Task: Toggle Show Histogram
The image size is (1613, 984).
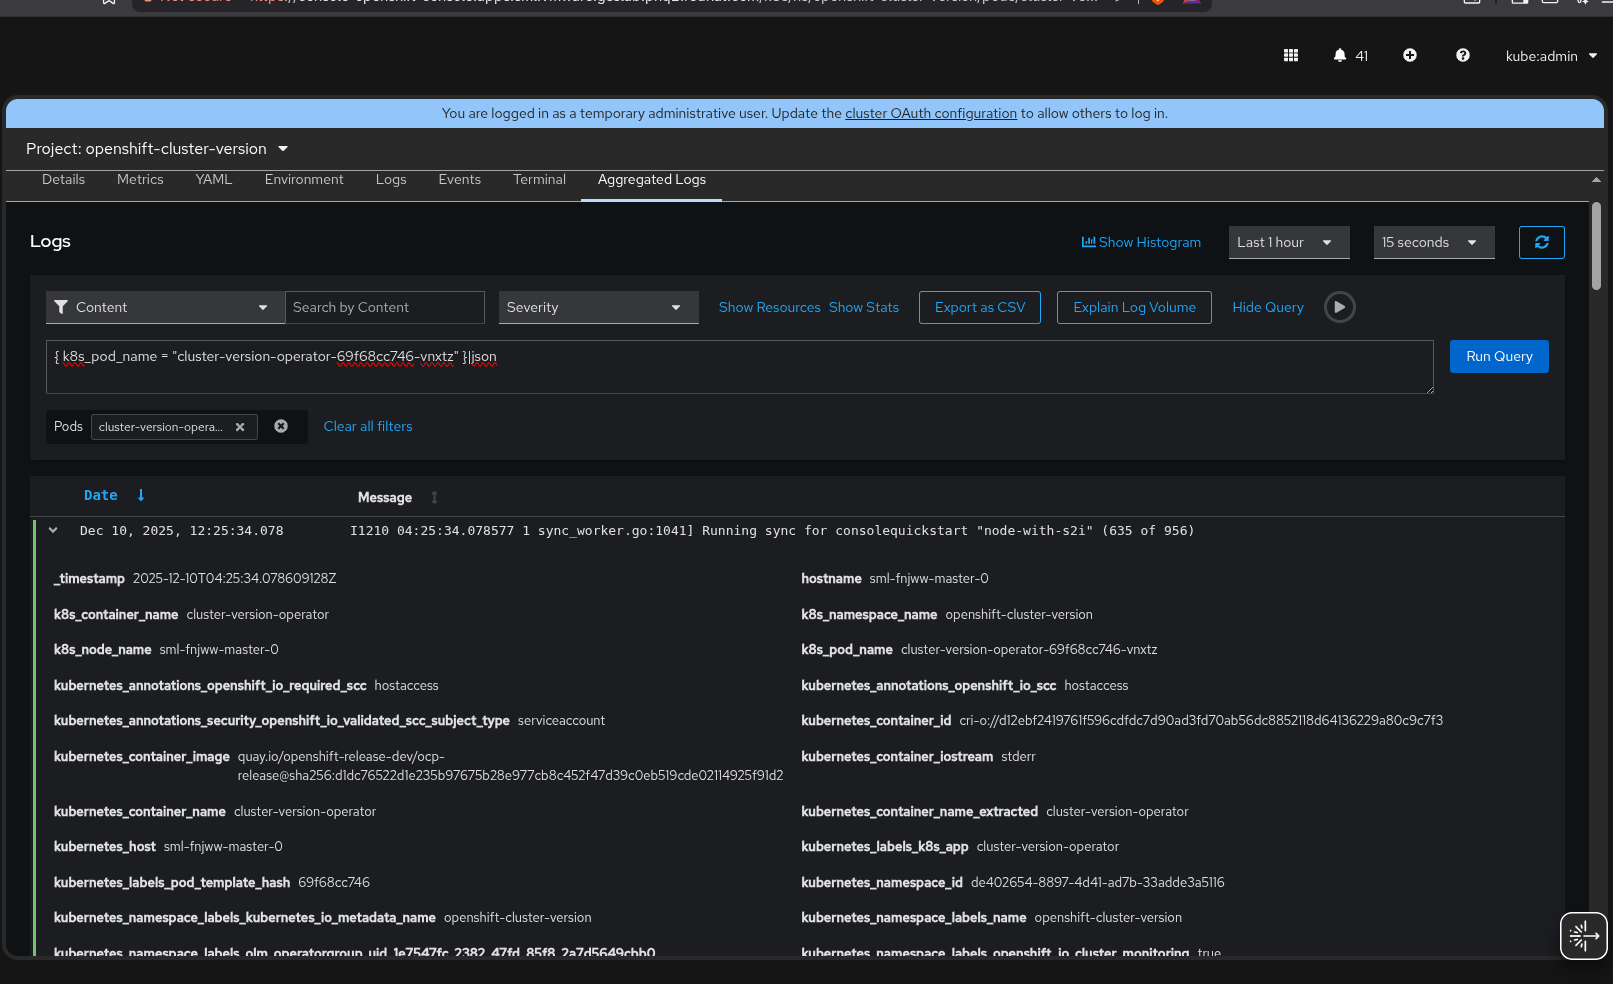Action: tap(1141, 242)
